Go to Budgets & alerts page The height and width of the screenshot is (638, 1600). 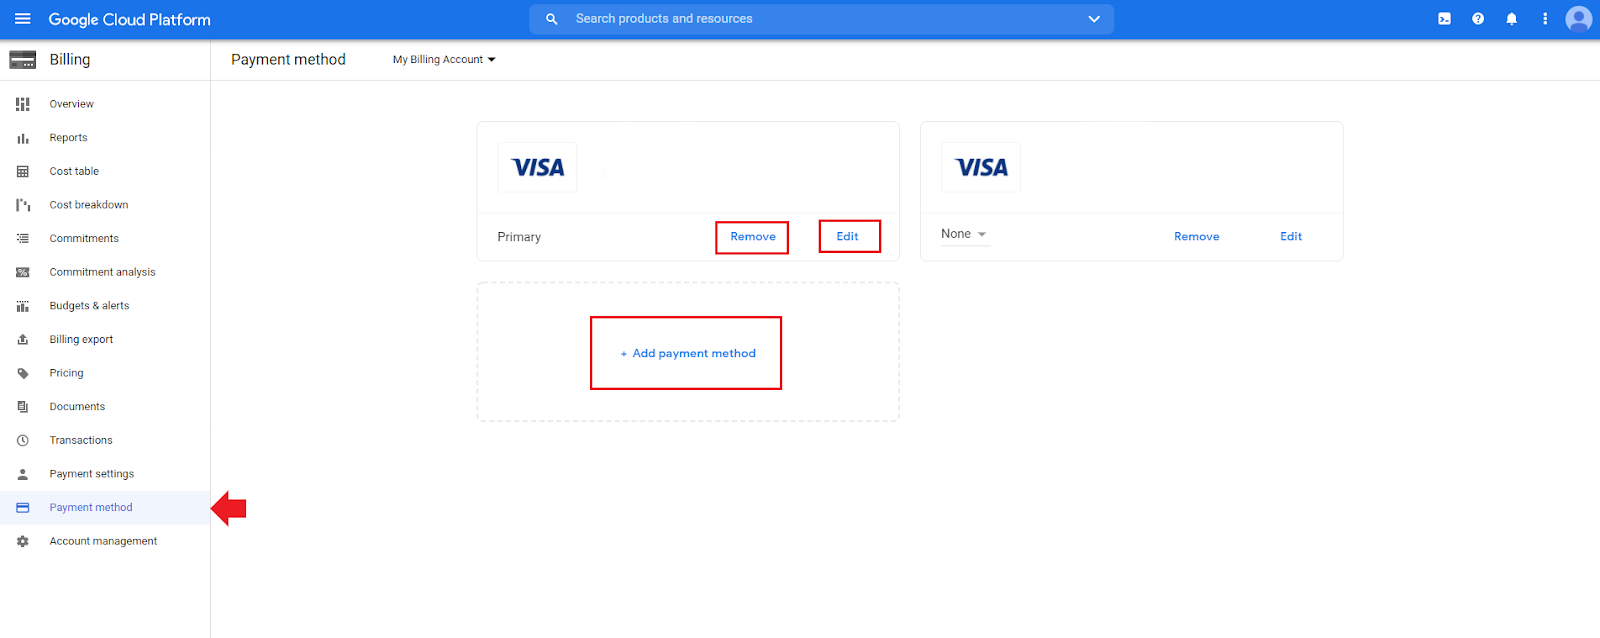[x=89, y=306]
